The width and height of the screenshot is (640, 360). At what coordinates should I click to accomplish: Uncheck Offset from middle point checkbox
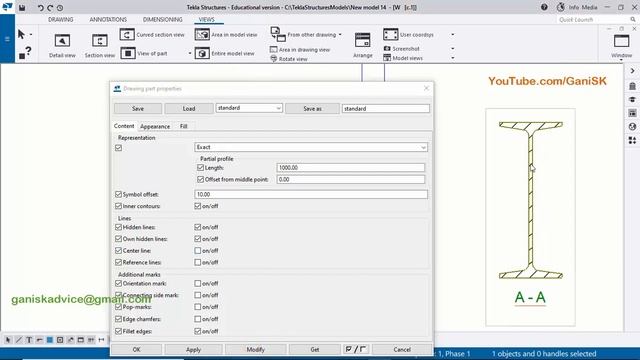200,180
